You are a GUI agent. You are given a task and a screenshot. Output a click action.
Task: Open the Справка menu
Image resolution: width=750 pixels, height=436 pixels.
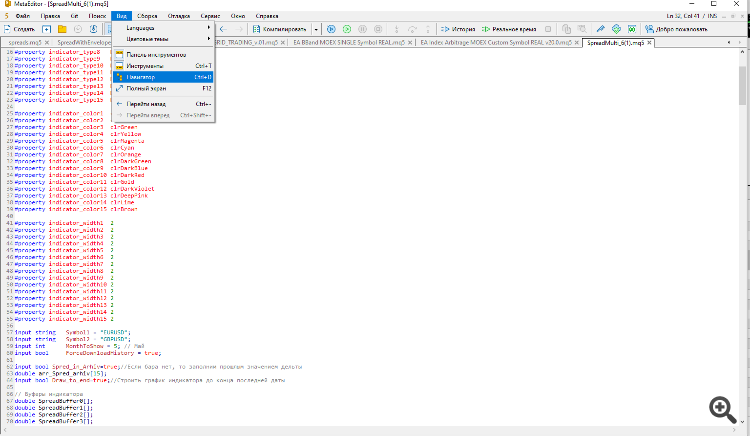(267, 16)
